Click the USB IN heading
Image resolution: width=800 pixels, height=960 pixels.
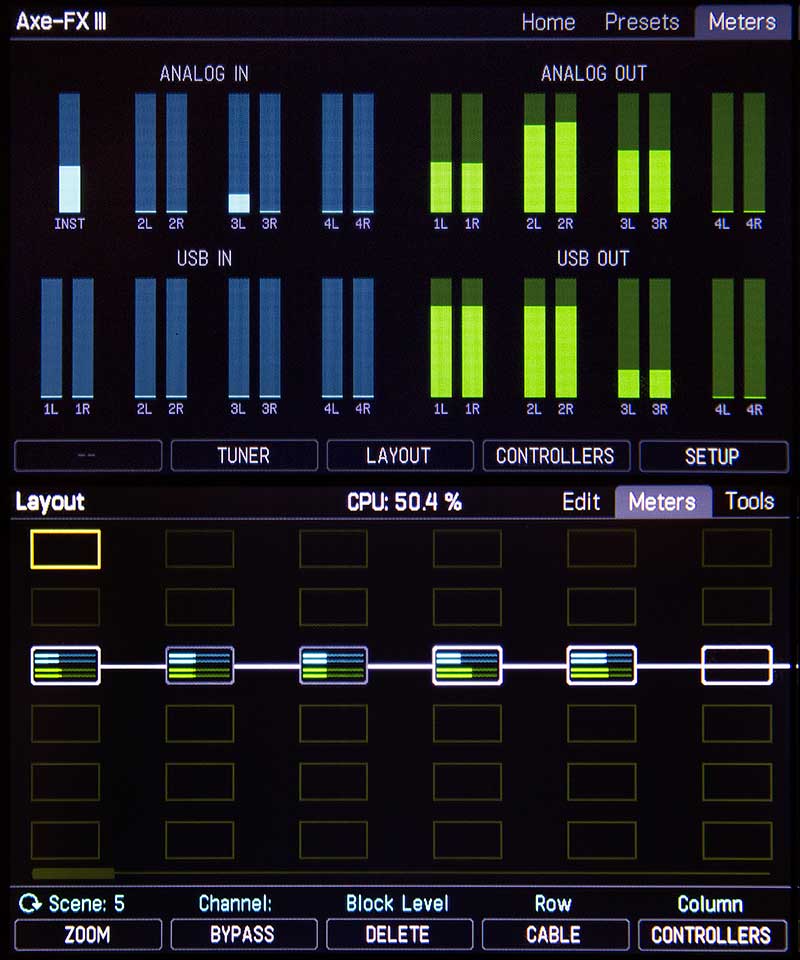pos(204,258)
